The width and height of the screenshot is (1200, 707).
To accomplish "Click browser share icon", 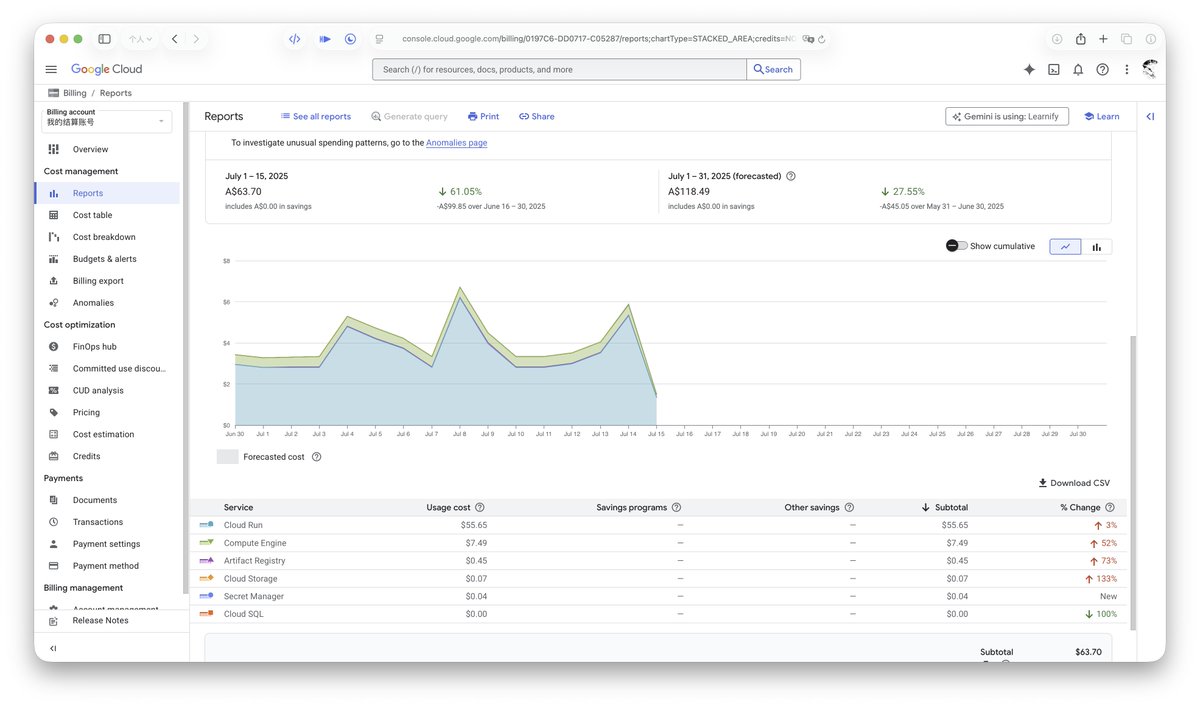I will [x=1080, y=39].
